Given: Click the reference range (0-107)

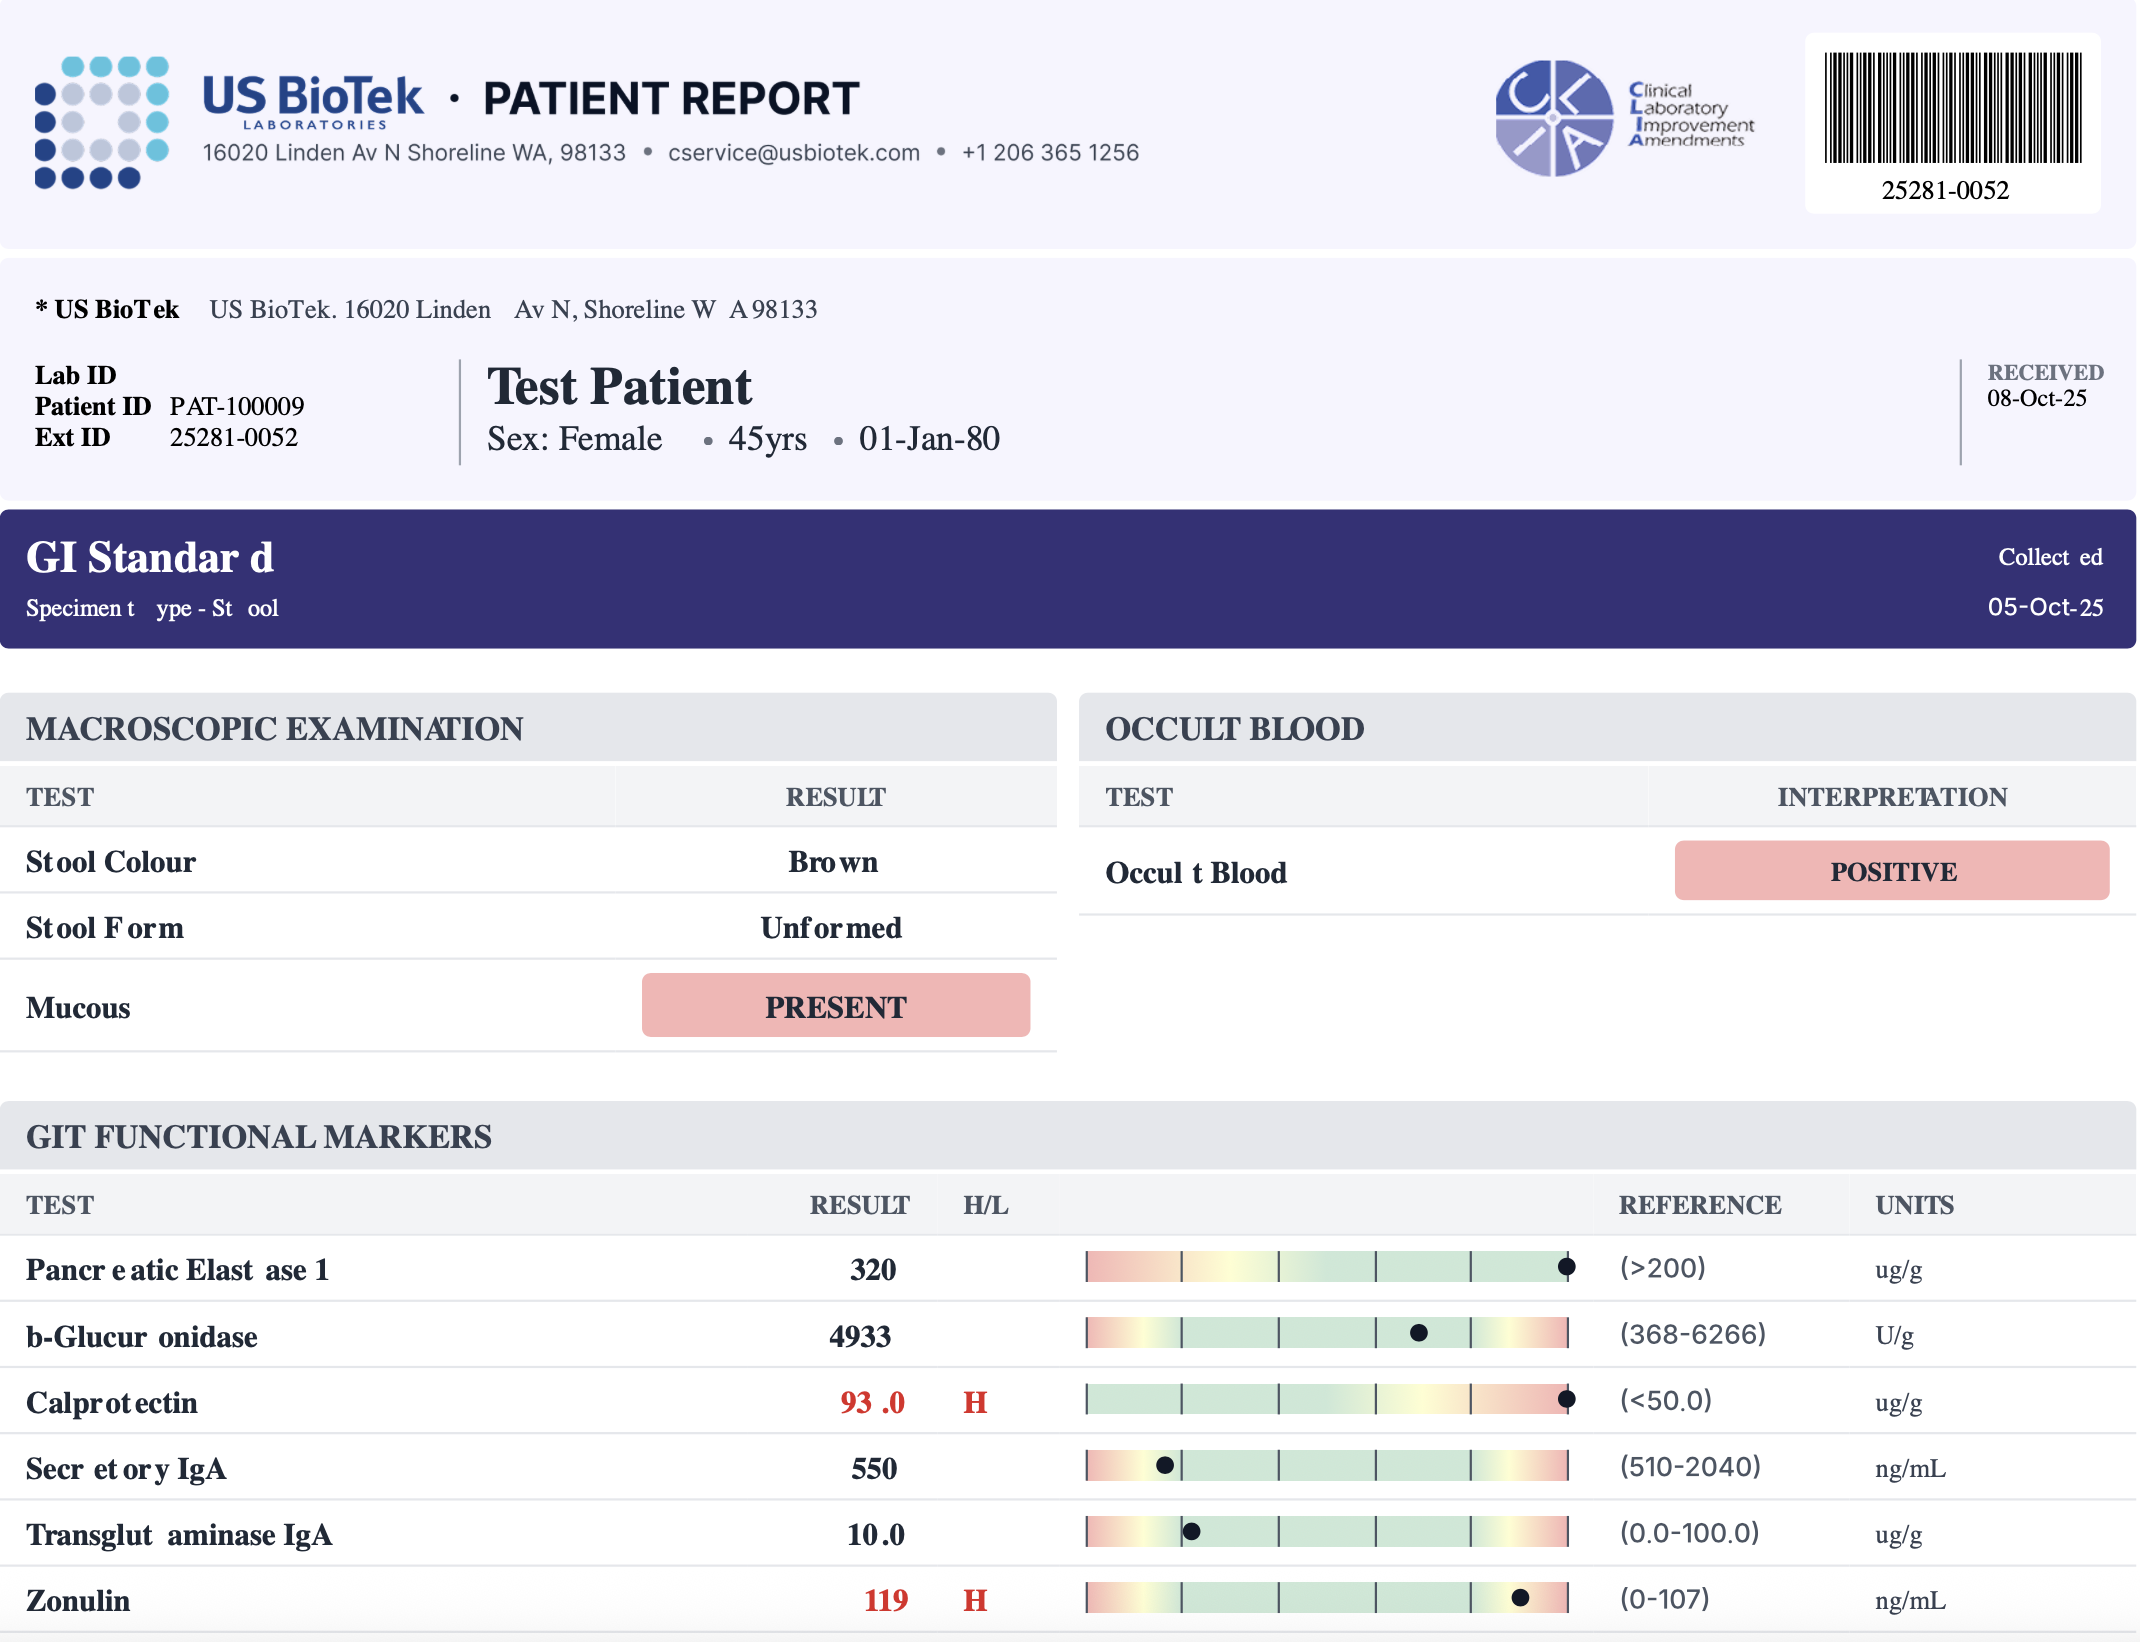Looking at the screenshot, I should click(x=1664, y=1598).
